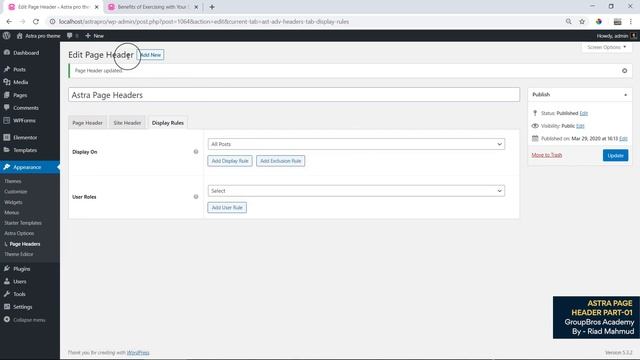Open Plugins menu in sidebar
The width and height of the screenshot is (640, 360).
(22, 269)
